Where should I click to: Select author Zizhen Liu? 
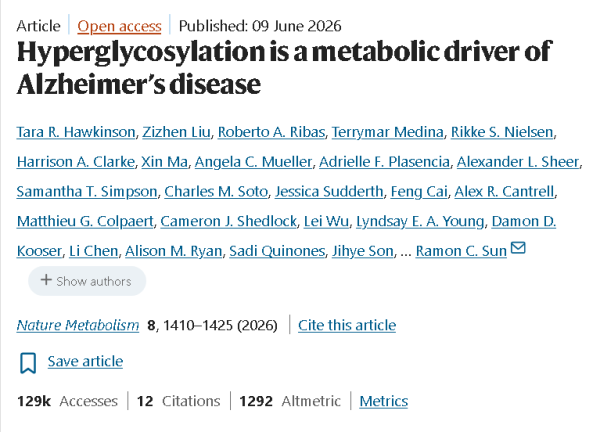176,132
